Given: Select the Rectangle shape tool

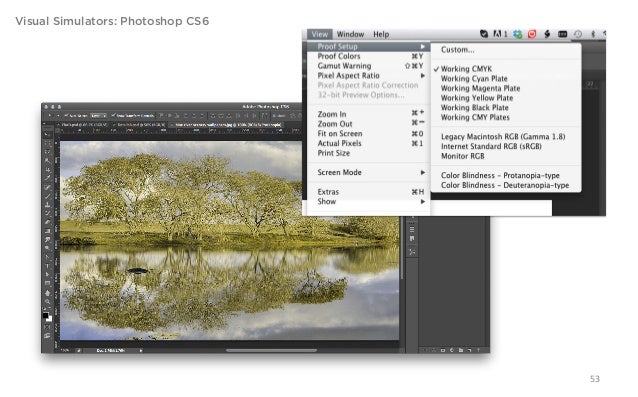Looking at the screenshot, I should coord(47,283).
